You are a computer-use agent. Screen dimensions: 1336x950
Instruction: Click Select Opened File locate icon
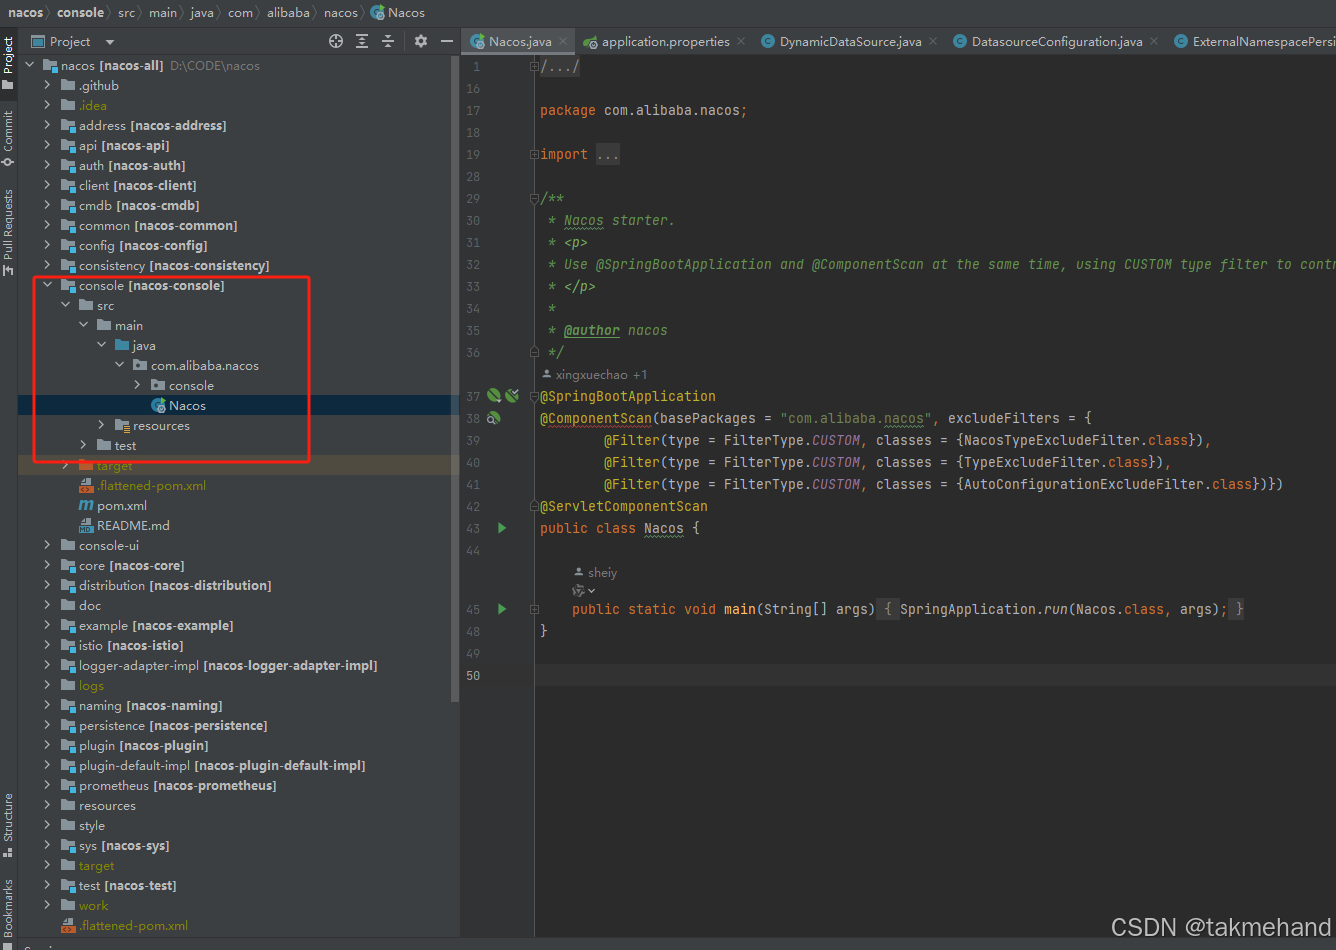336,41
